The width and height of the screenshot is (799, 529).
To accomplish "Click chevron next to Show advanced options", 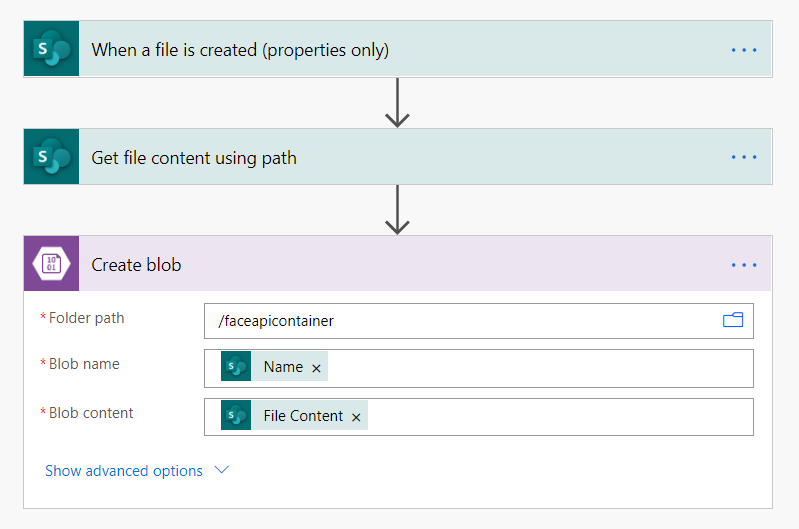I will [222, 470].
